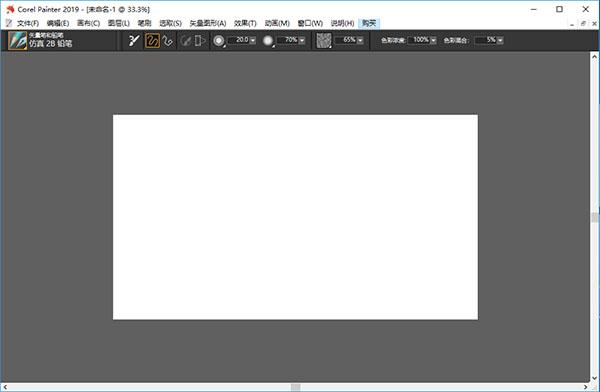This screenshot has width=600, height=392.
Task: Click the vertical scrollbar thumb
Action: point(594,217)
